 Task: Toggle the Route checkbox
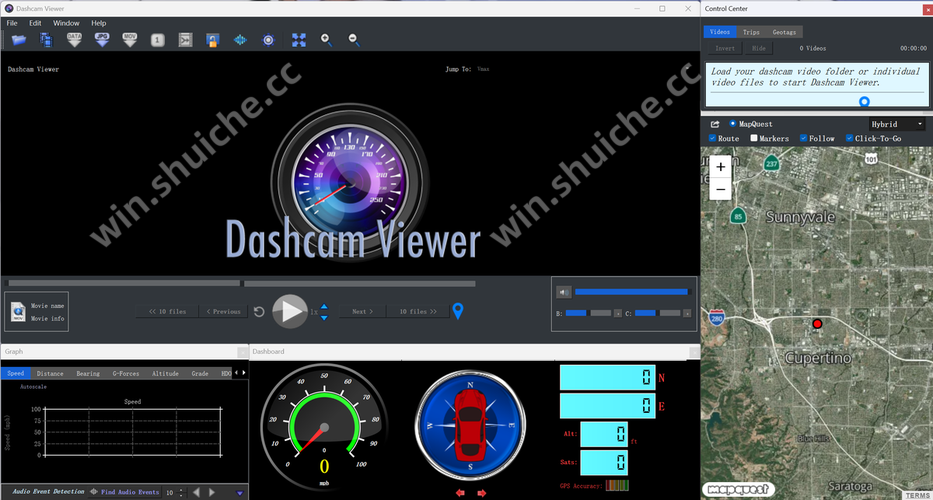[712, 138]
